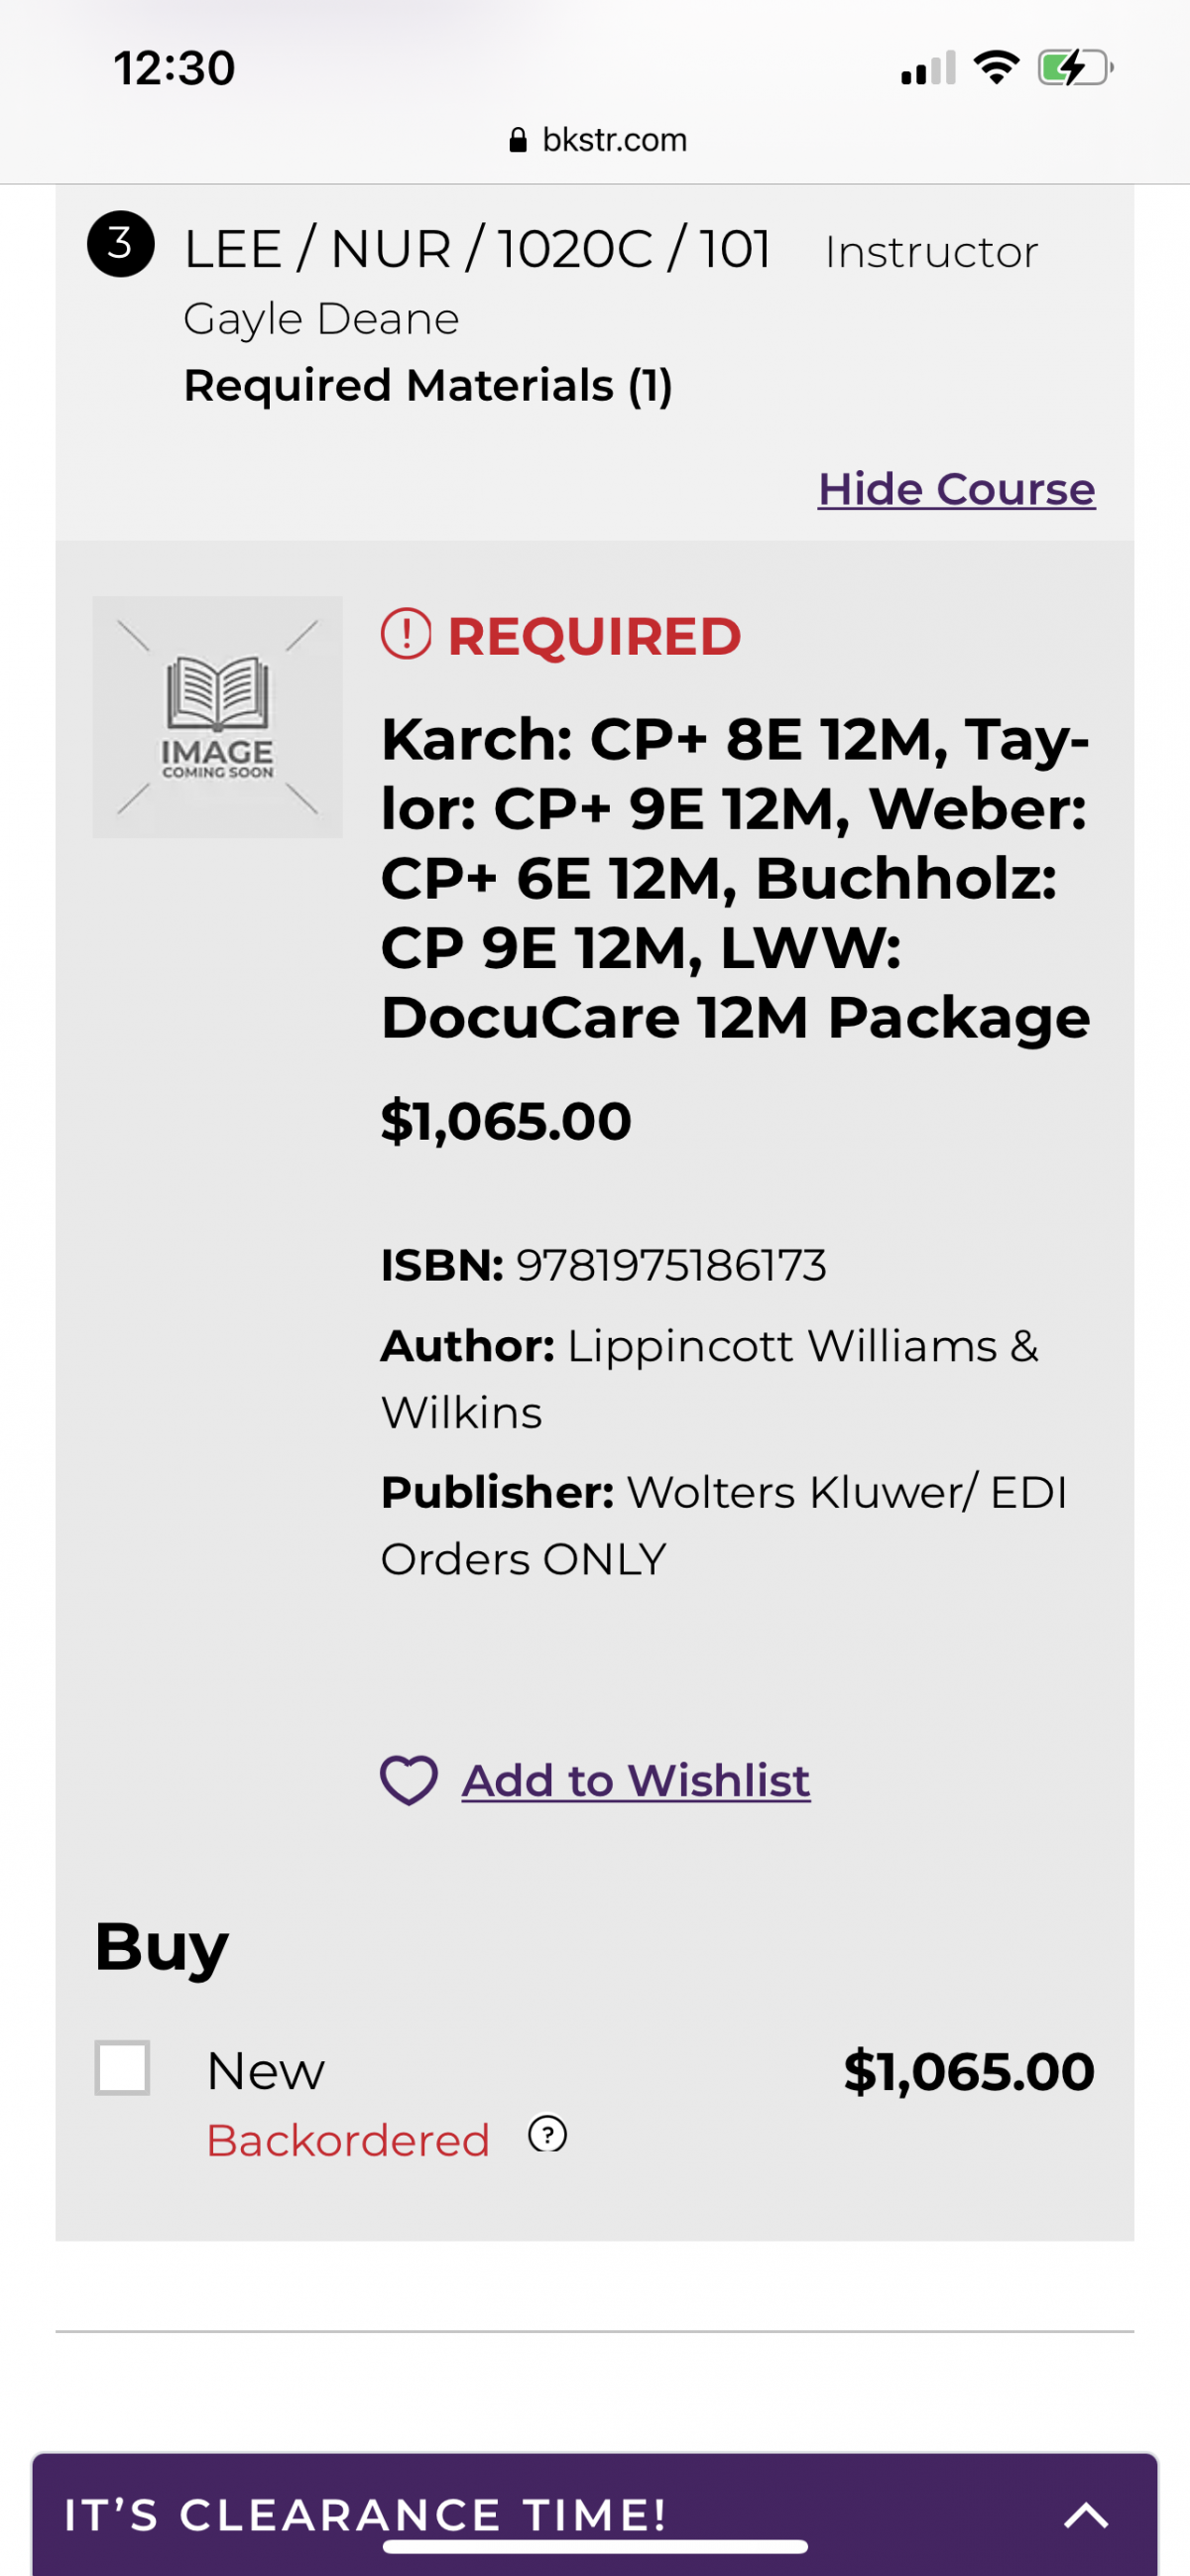This screenshot has height=2576, width=1190.
Task: Select the New label under Buy
Action: click(x=265, y=2071)
